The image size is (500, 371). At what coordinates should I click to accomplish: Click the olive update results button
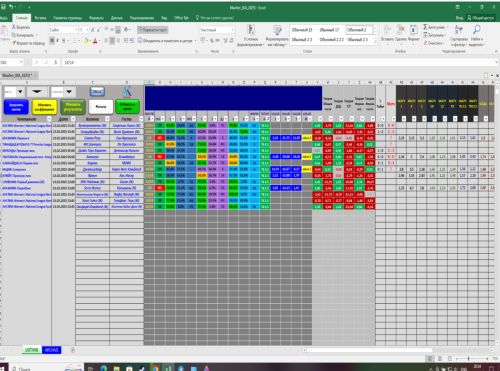pyautogui.click(x=73, y=107)
